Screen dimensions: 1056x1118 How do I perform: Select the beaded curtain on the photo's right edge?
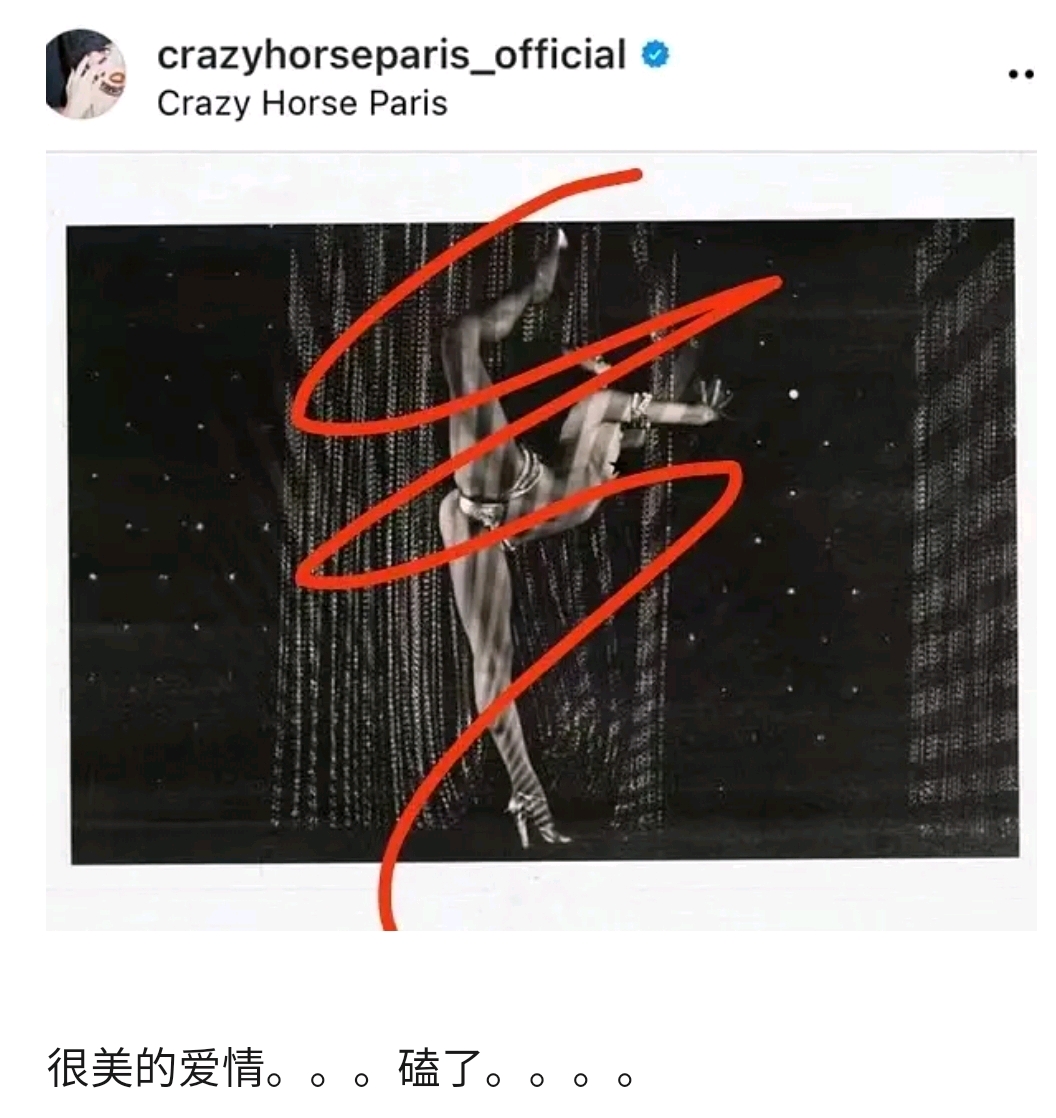point(963,528)
